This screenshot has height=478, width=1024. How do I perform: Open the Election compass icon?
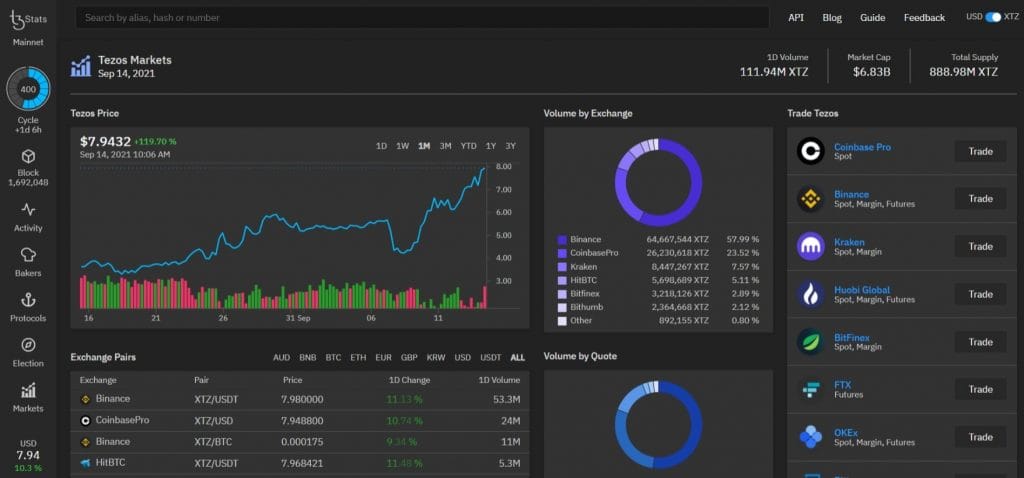tap(28, 345)
